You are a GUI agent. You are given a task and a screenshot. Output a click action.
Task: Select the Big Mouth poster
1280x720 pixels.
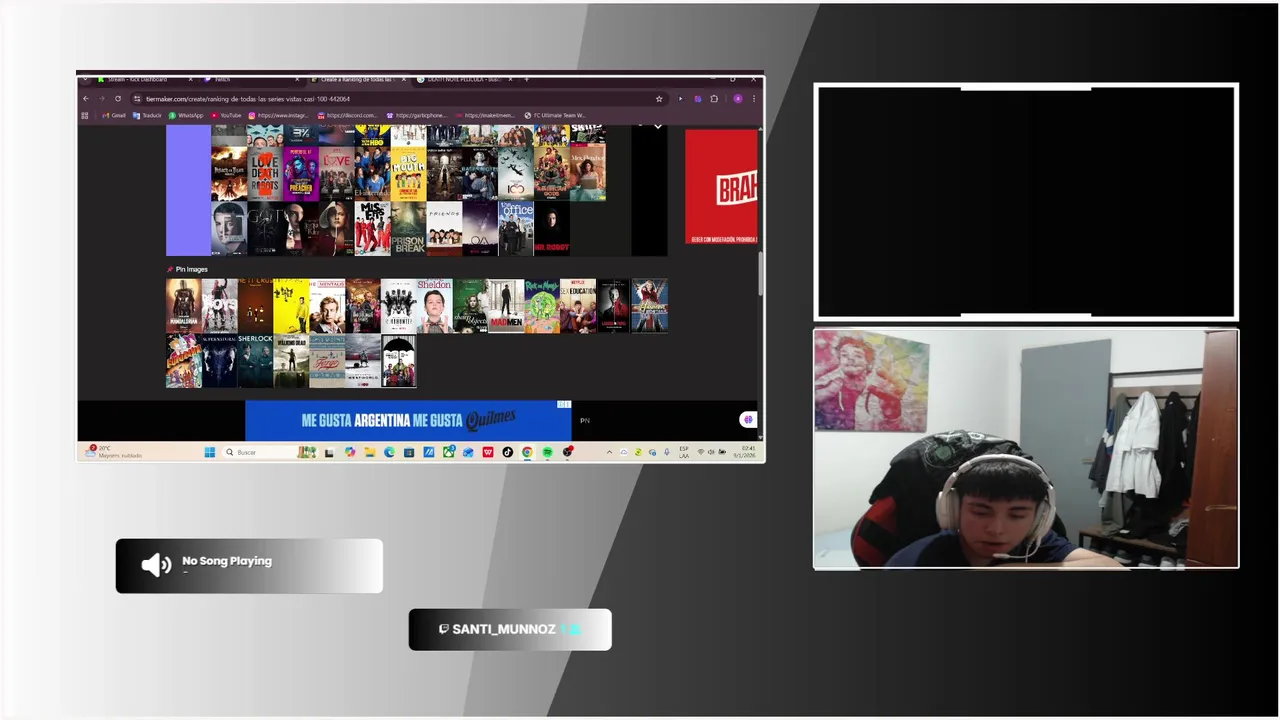(x=408, y=174)
